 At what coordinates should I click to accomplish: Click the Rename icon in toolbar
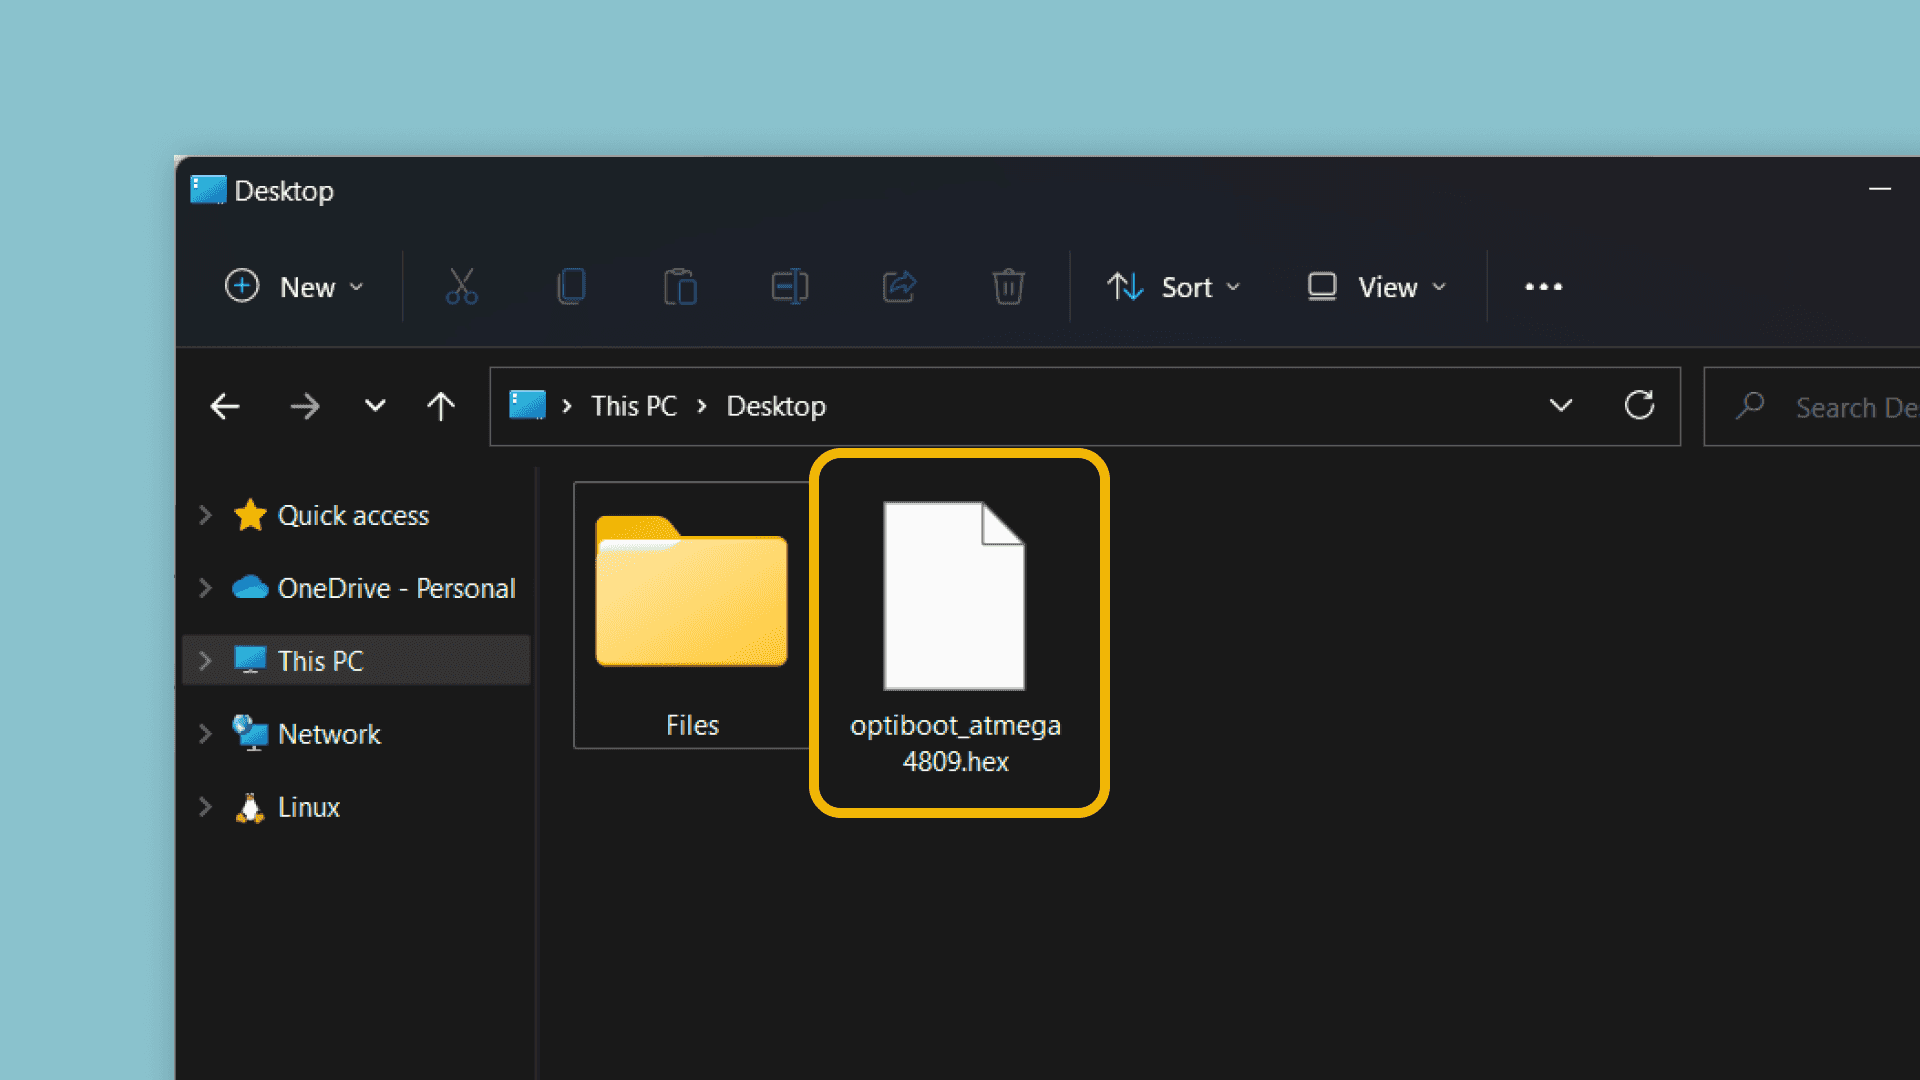click(x=790, y=287)
